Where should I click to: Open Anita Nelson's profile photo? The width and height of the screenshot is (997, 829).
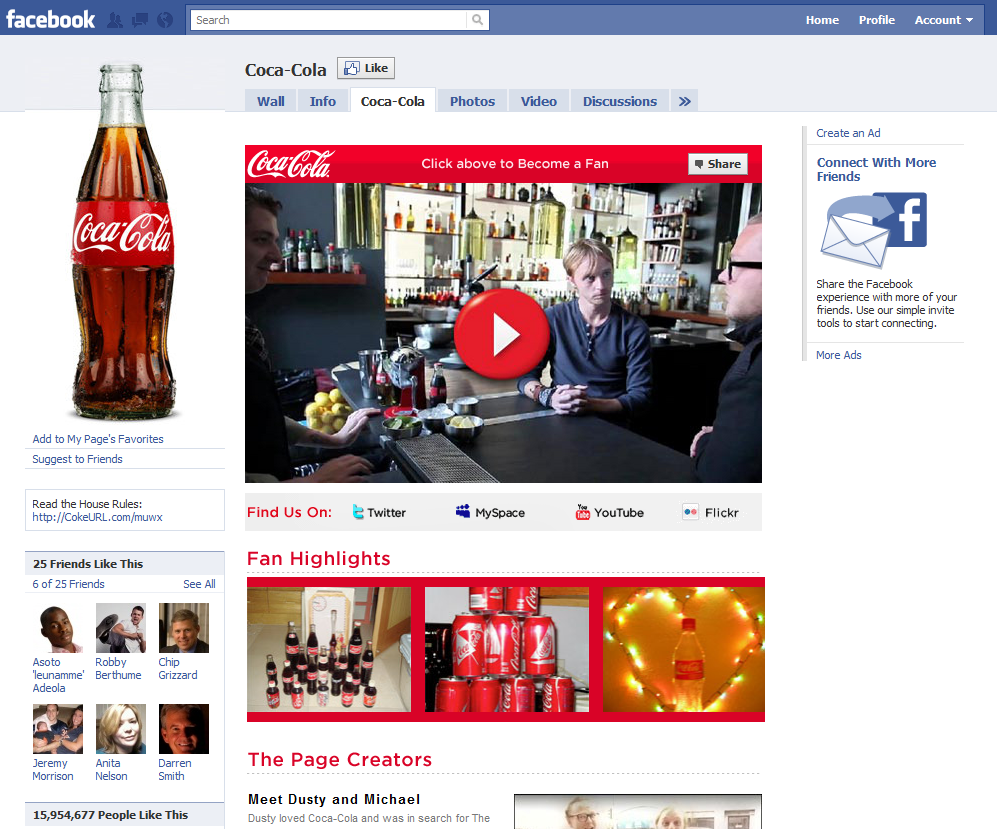tap(121, 729)
